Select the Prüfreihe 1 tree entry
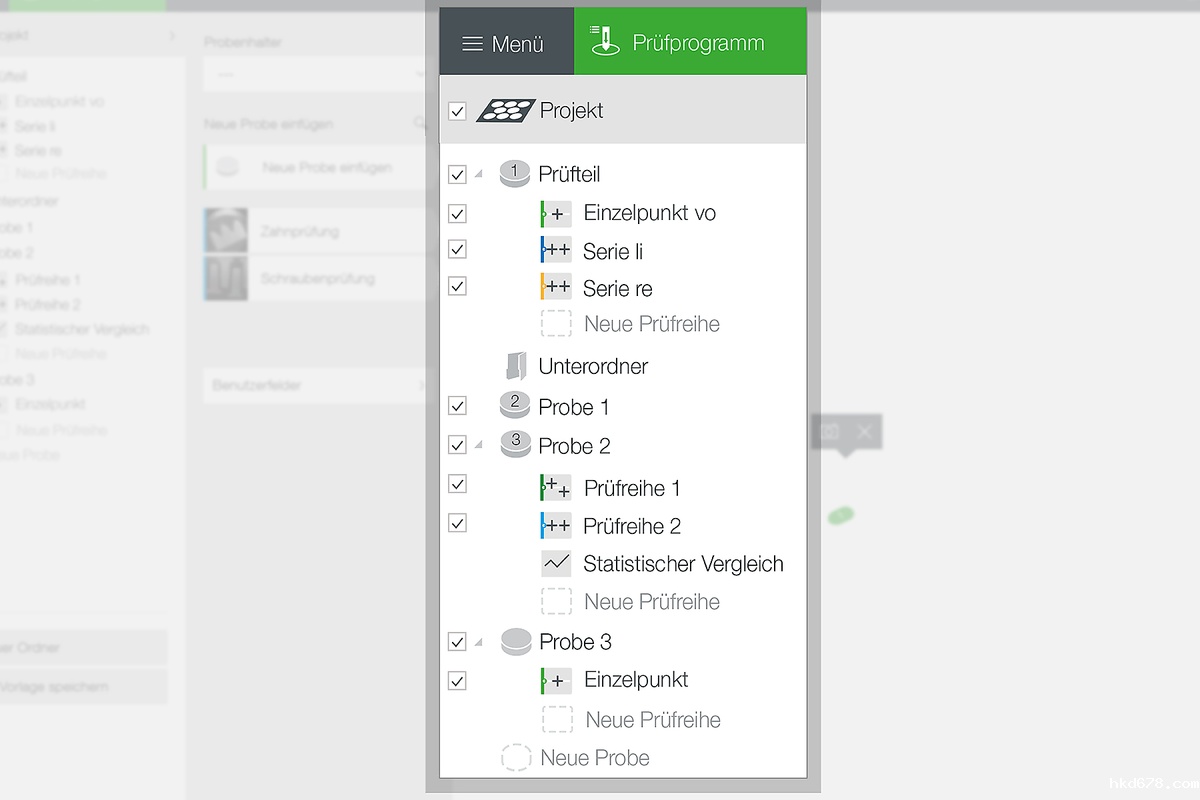1200x800 pixels. [632, 488]
